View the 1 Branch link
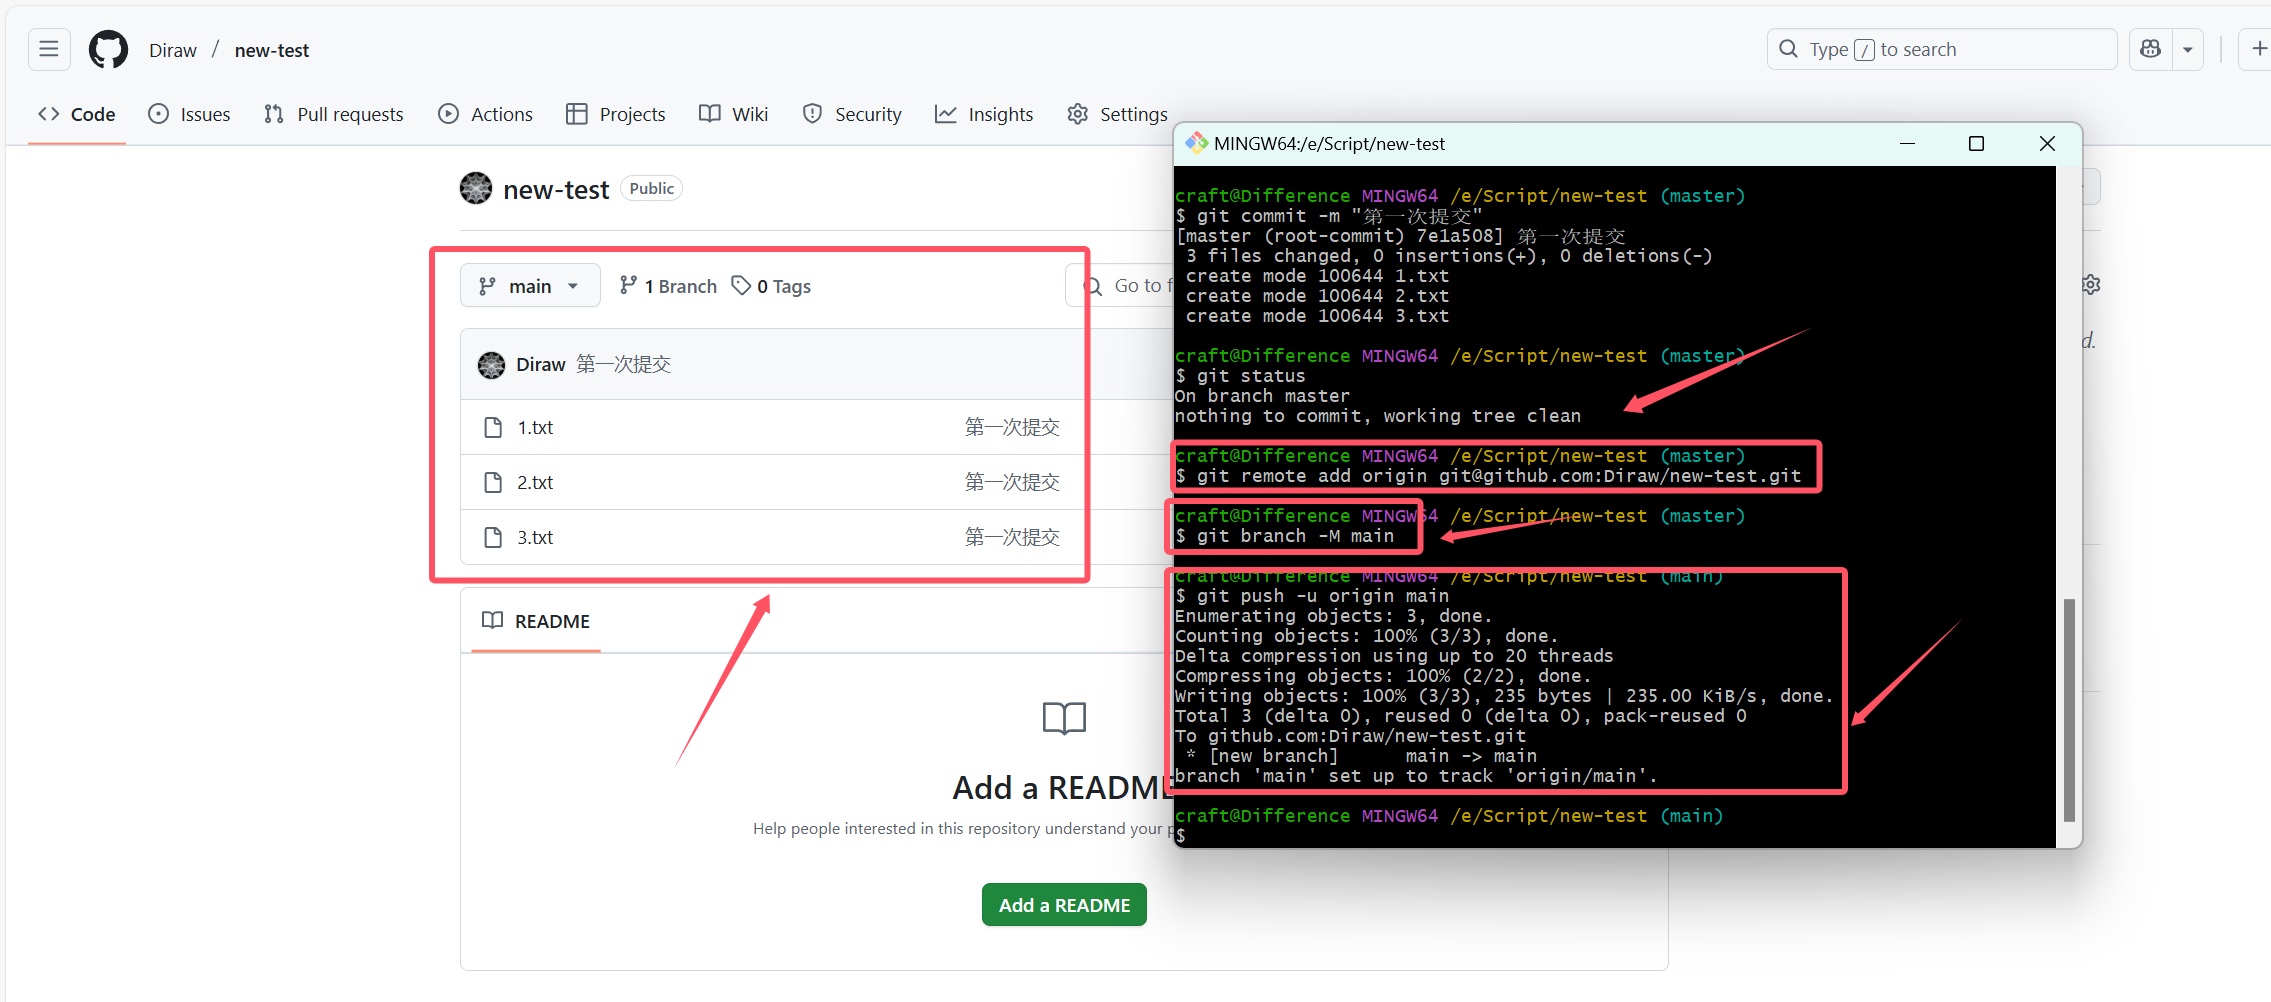Screen dimensions: 2271x1002 668,286
